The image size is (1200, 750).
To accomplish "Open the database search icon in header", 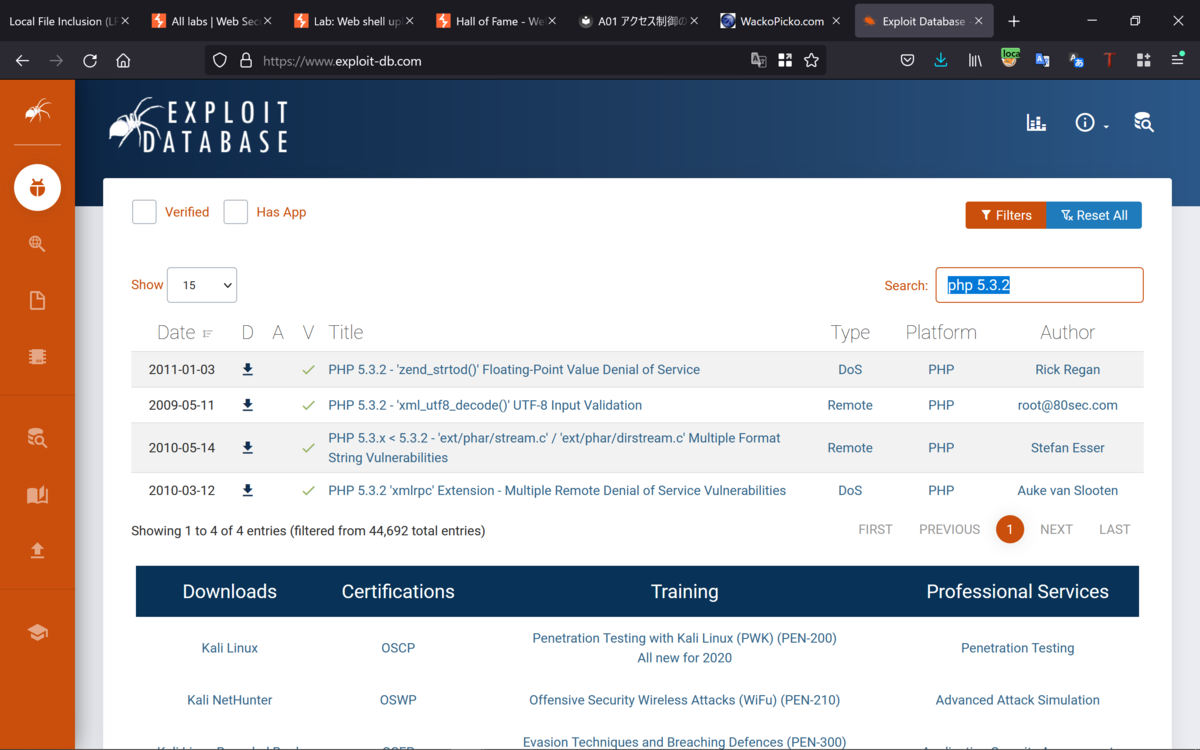I will tap(1143, 123).
